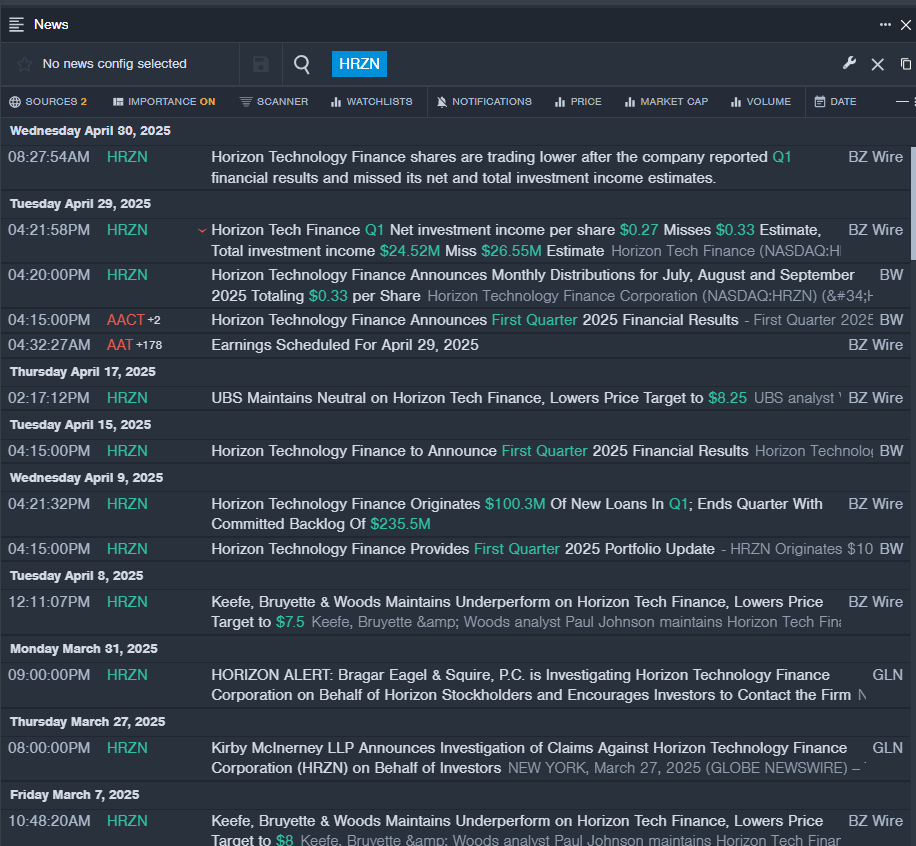Open the three-dot more options menu

click(885, 25)
